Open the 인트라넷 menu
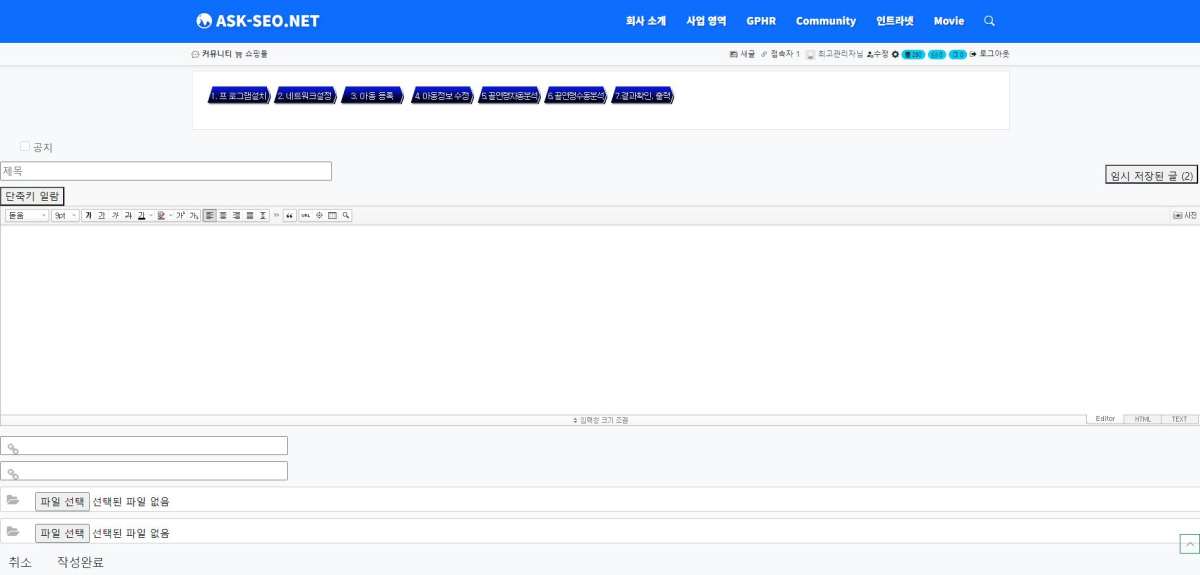 (895, 21)
